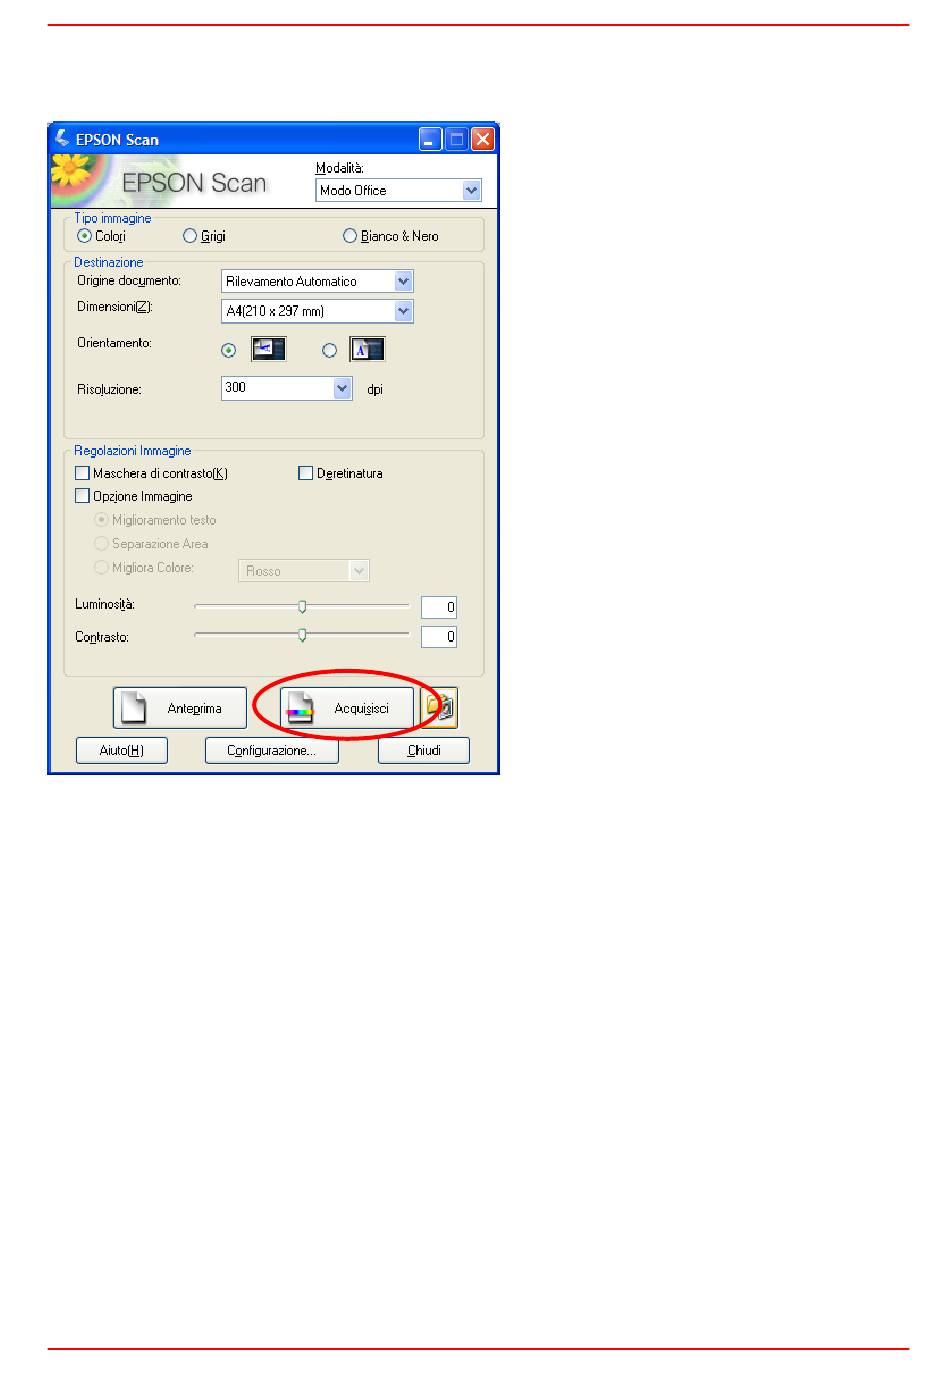Minimize the EPSON Scan window
Viewport: 950px width, 1387px height.
(x=431, y=139)
